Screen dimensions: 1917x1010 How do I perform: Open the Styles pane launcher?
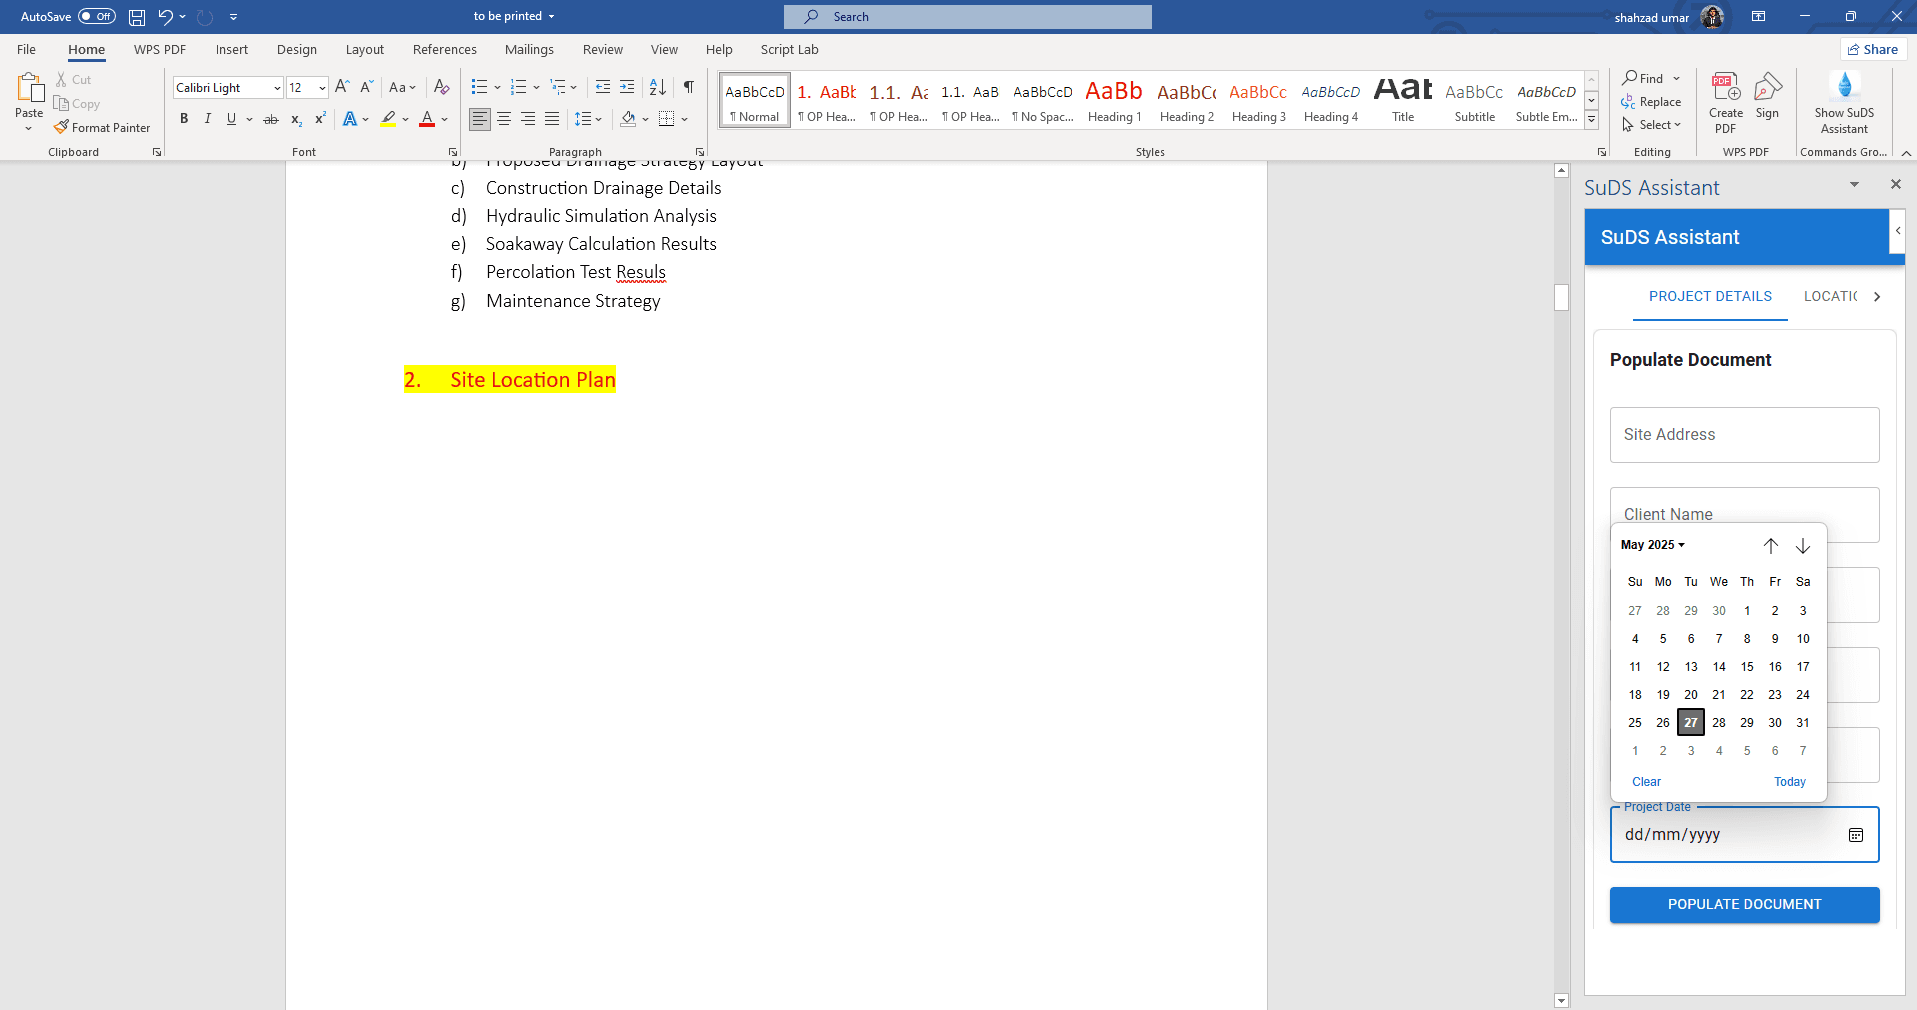pyautogui.click(x=1601, y=152)
